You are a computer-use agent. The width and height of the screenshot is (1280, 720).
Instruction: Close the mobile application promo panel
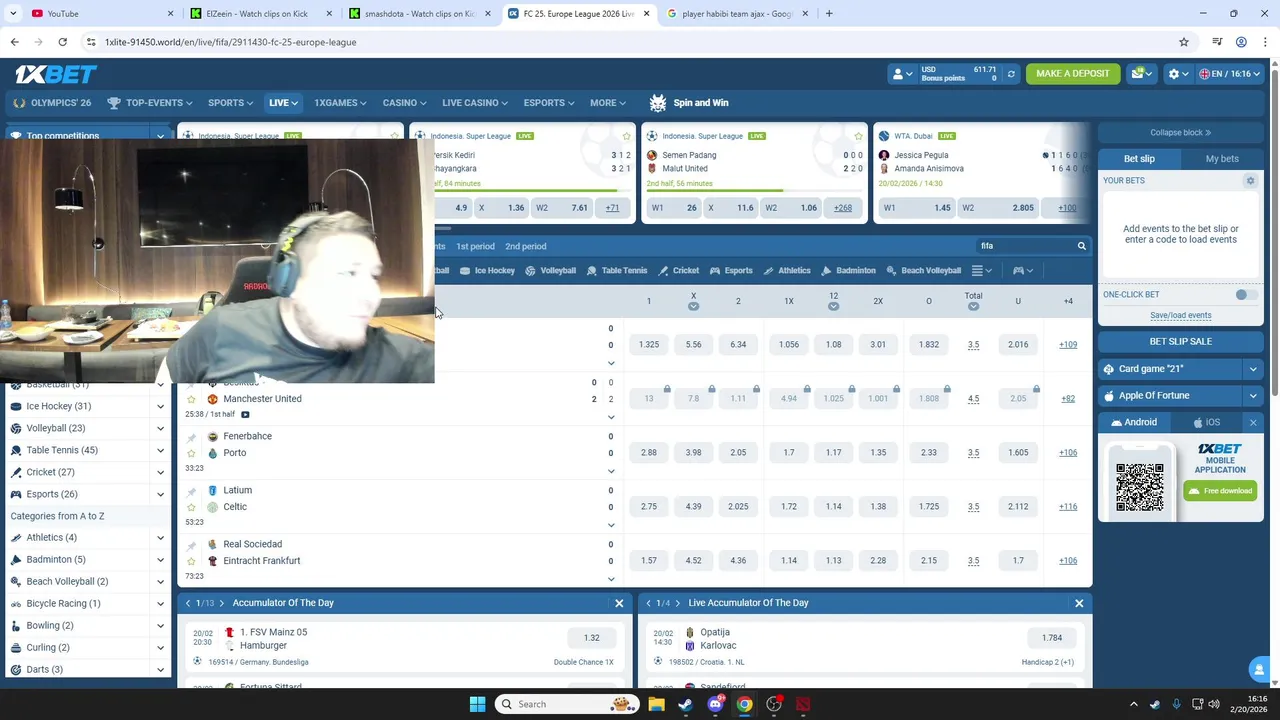(1253, 423)
